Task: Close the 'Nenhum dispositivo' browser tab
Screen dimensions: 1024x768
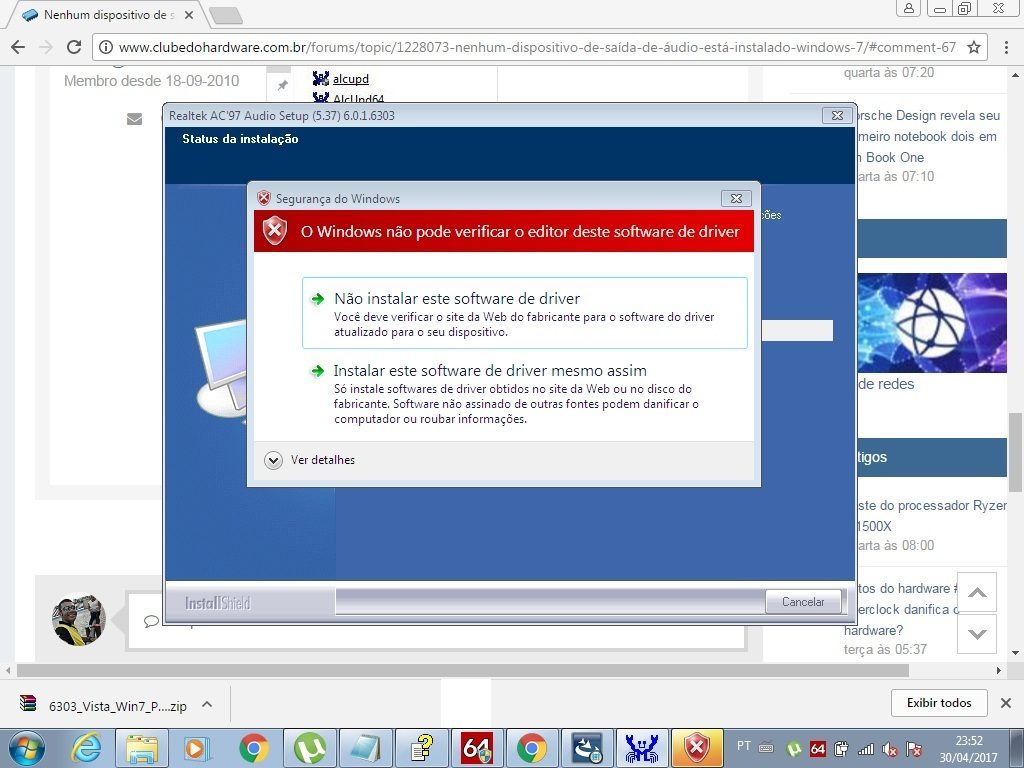Action: coord(189,15)
